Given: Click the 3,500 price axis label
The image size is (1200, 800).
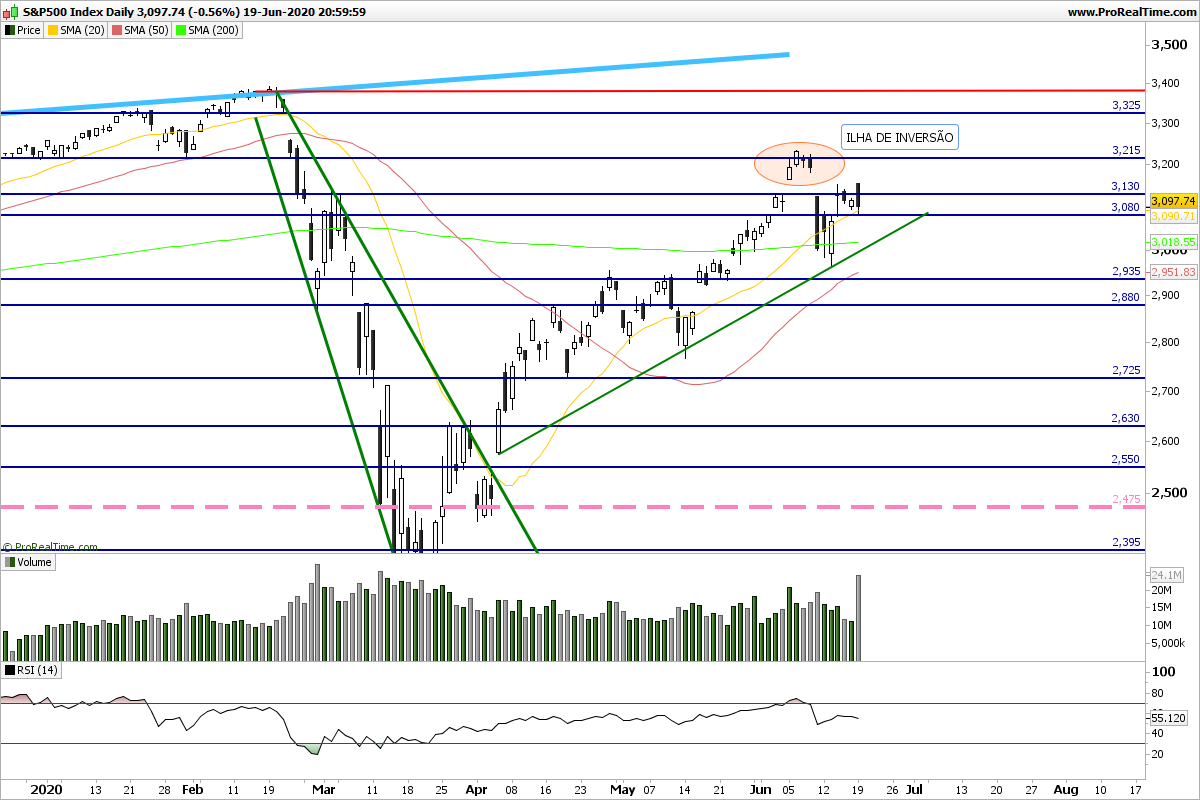Looking at the screenshot, I should pos(1169,46).
